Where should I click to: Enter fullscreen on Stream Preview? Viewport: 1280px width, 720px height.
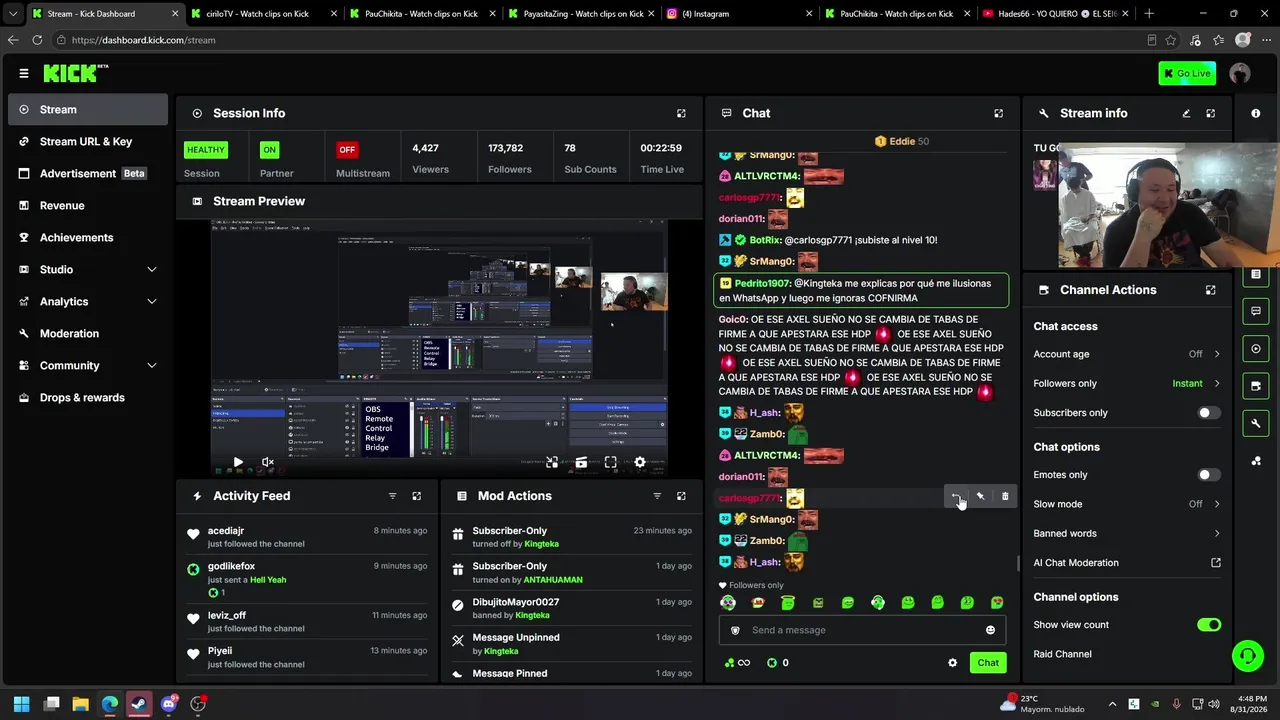tap(610, 463)
